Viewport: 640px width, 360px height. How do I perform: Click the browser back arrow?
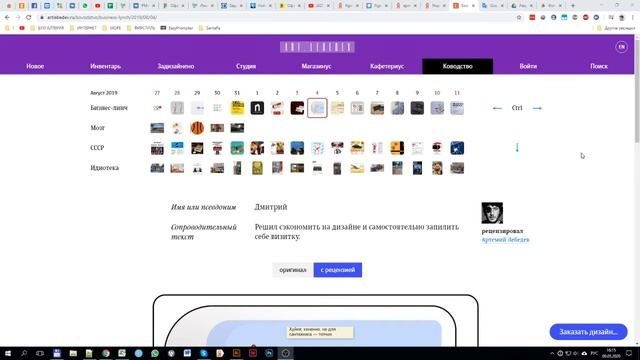coord(7,18)
